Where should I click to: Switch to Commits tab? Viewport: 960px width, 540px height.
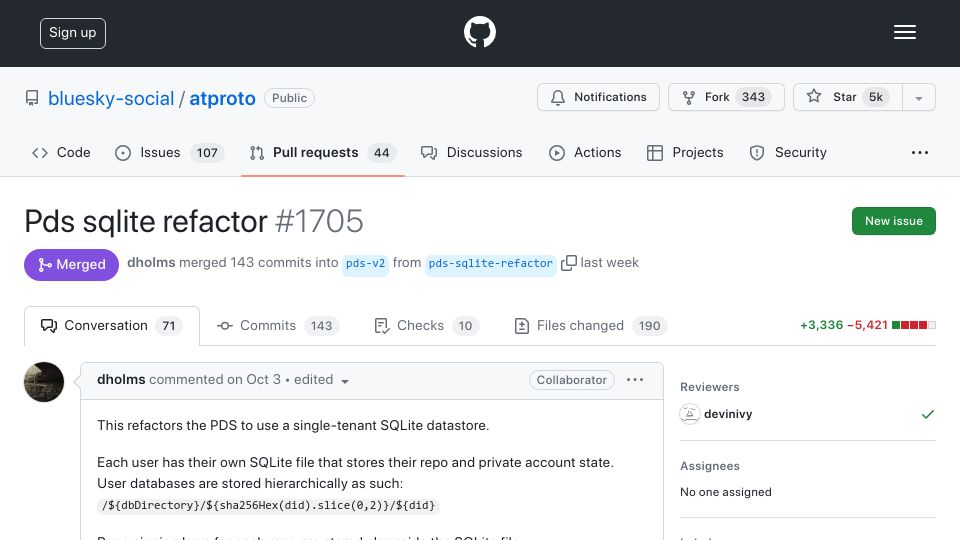pos(278,326)
